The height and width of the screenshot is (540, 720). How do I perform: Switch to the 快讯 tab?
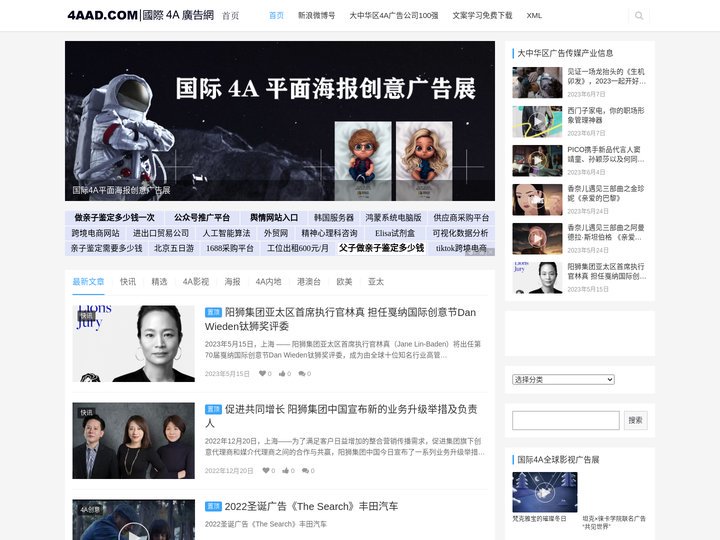tap(128, 281)
